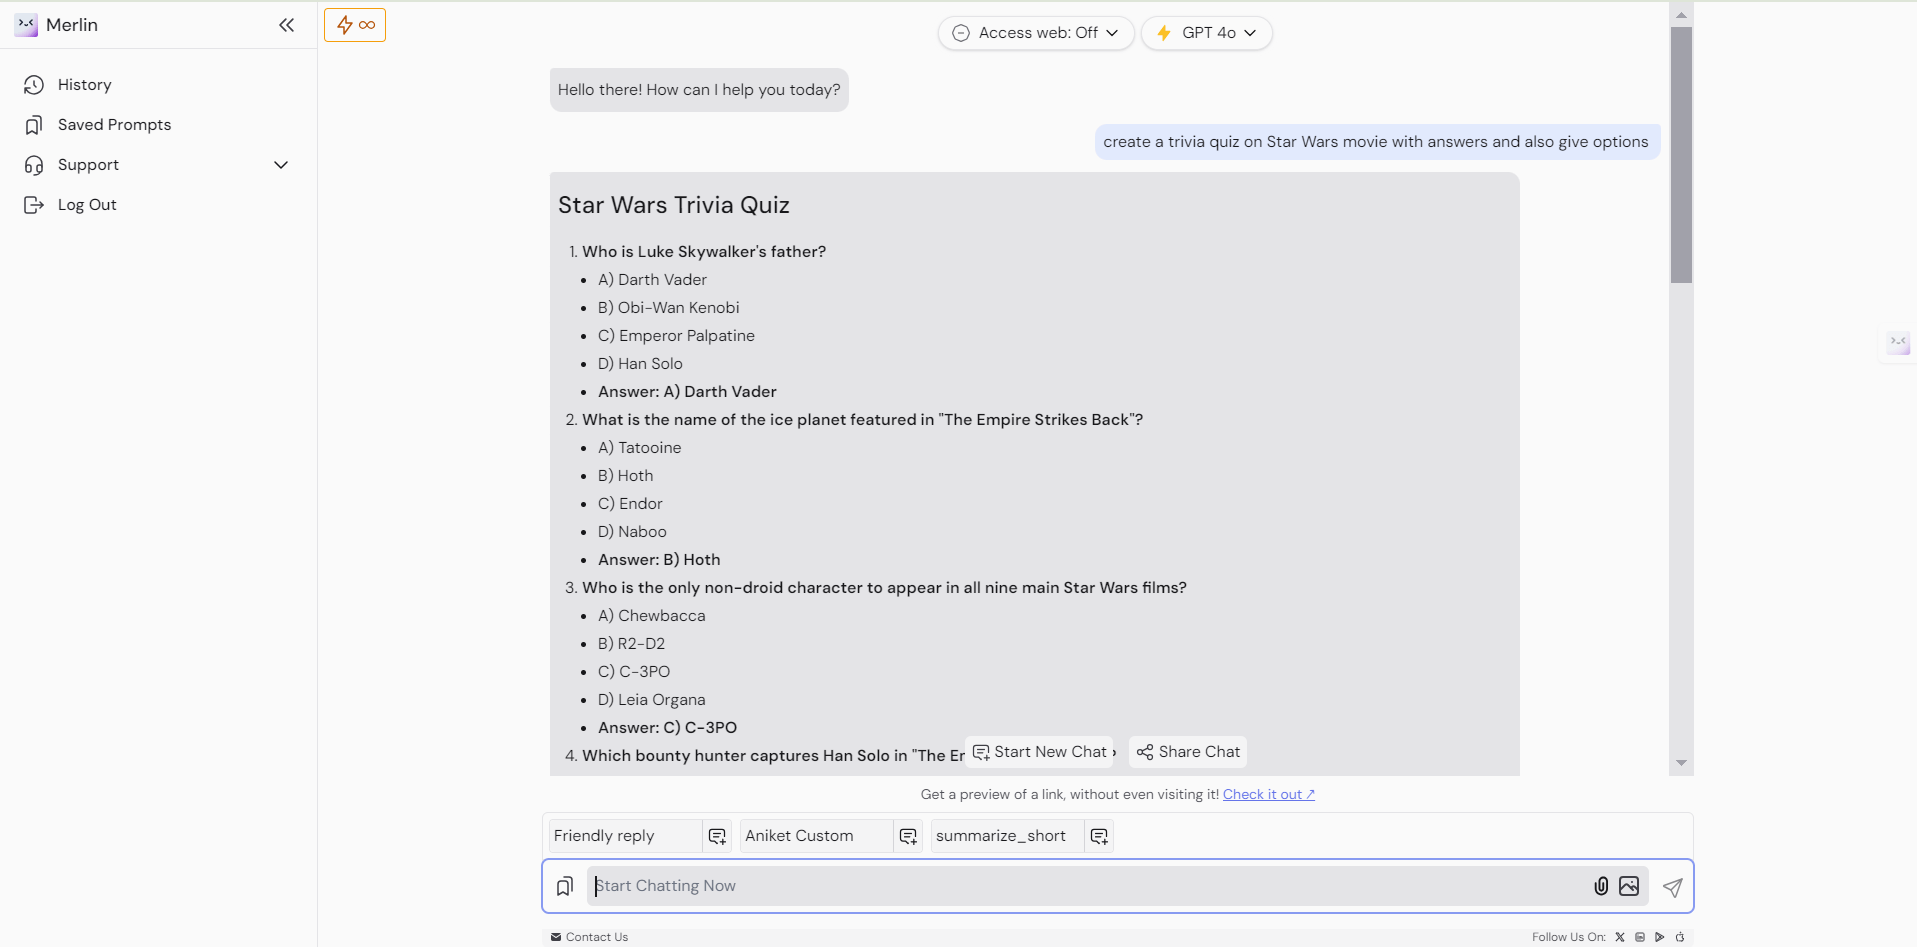The height and width of the screenshot is (947, 1917).
Task: Expand the Support section chevron
Action: (281, 165)
